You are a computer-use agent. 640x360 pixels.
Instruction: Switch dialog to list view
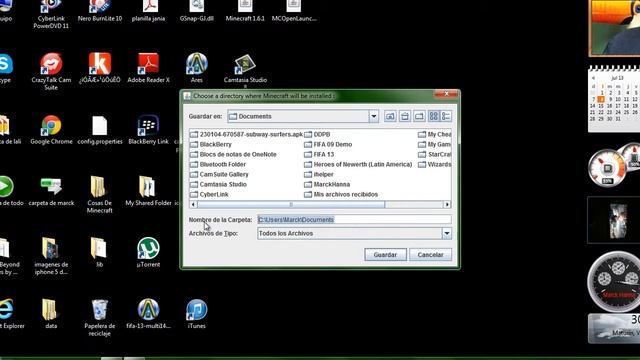coord(433,116)
